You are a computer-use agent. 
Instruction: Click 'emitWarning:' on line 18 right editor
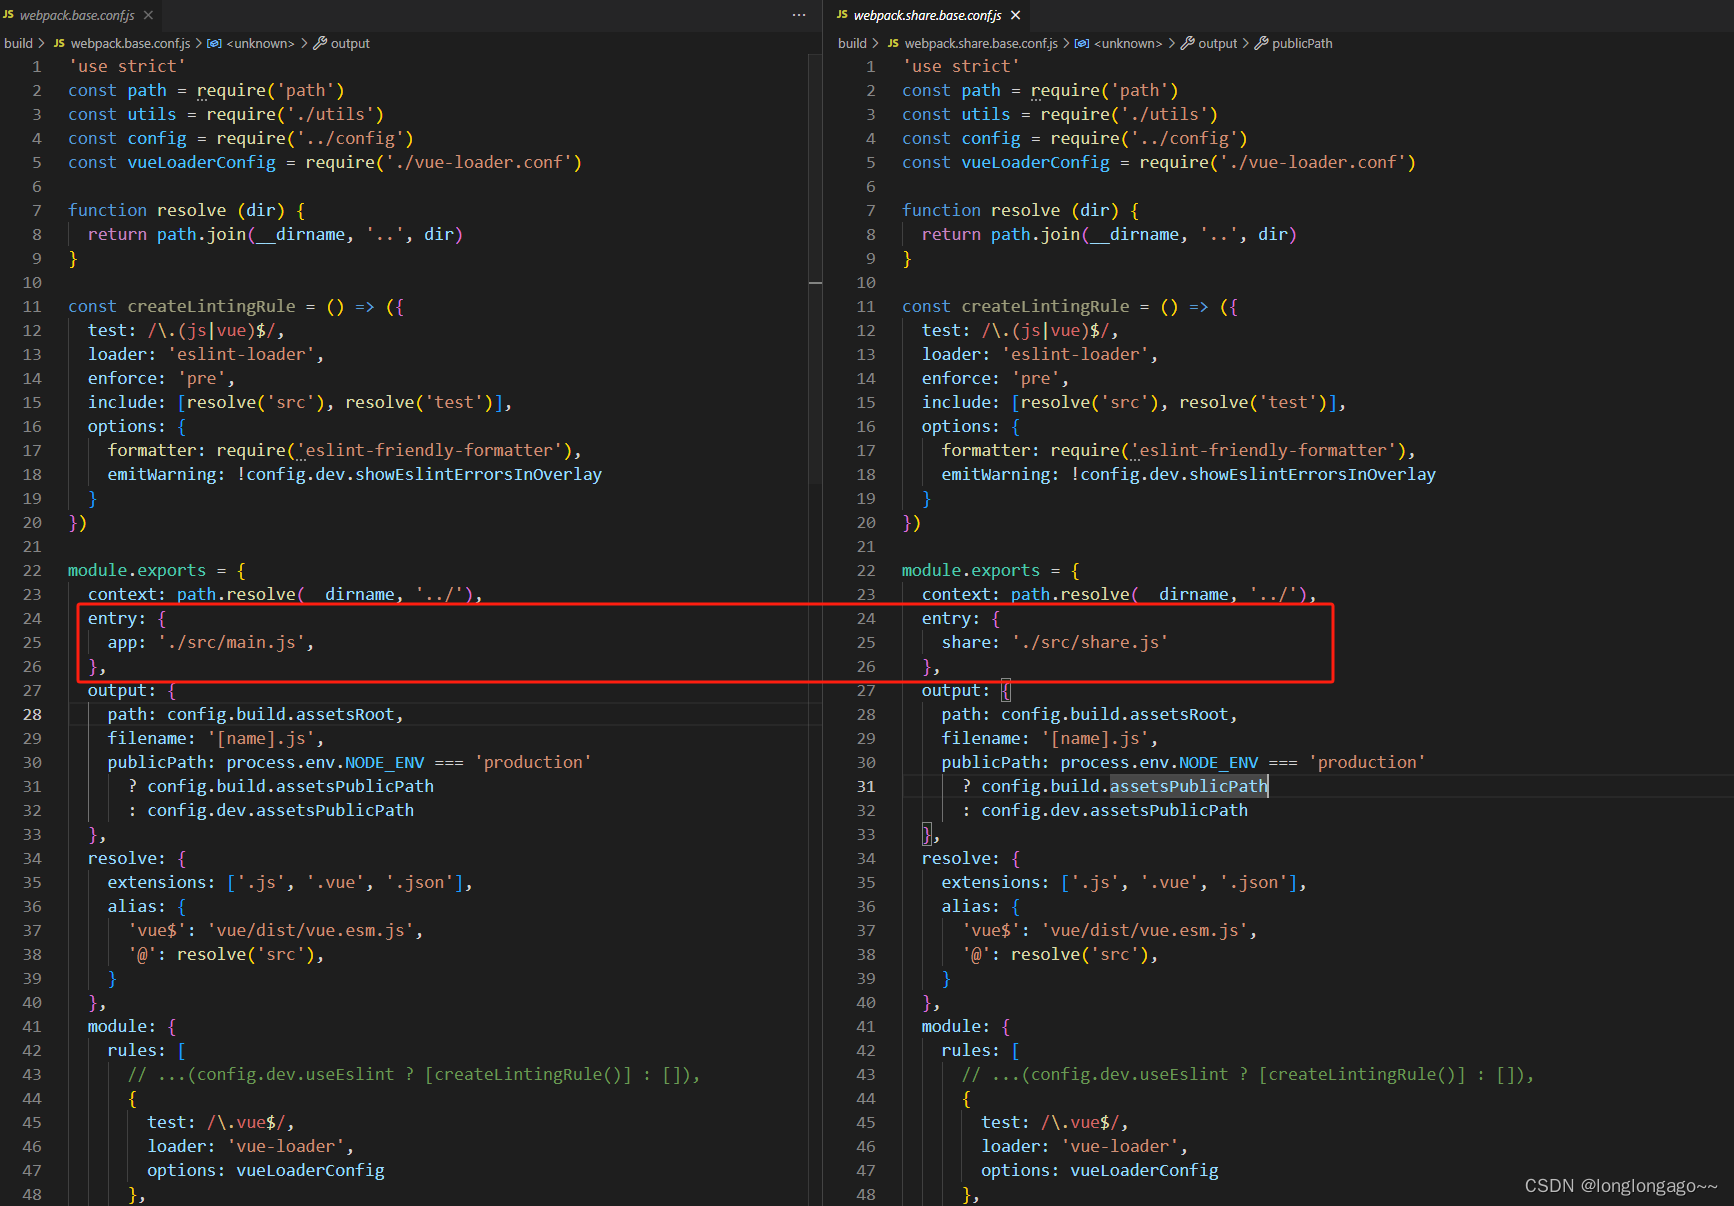[x=1000, y=474]
